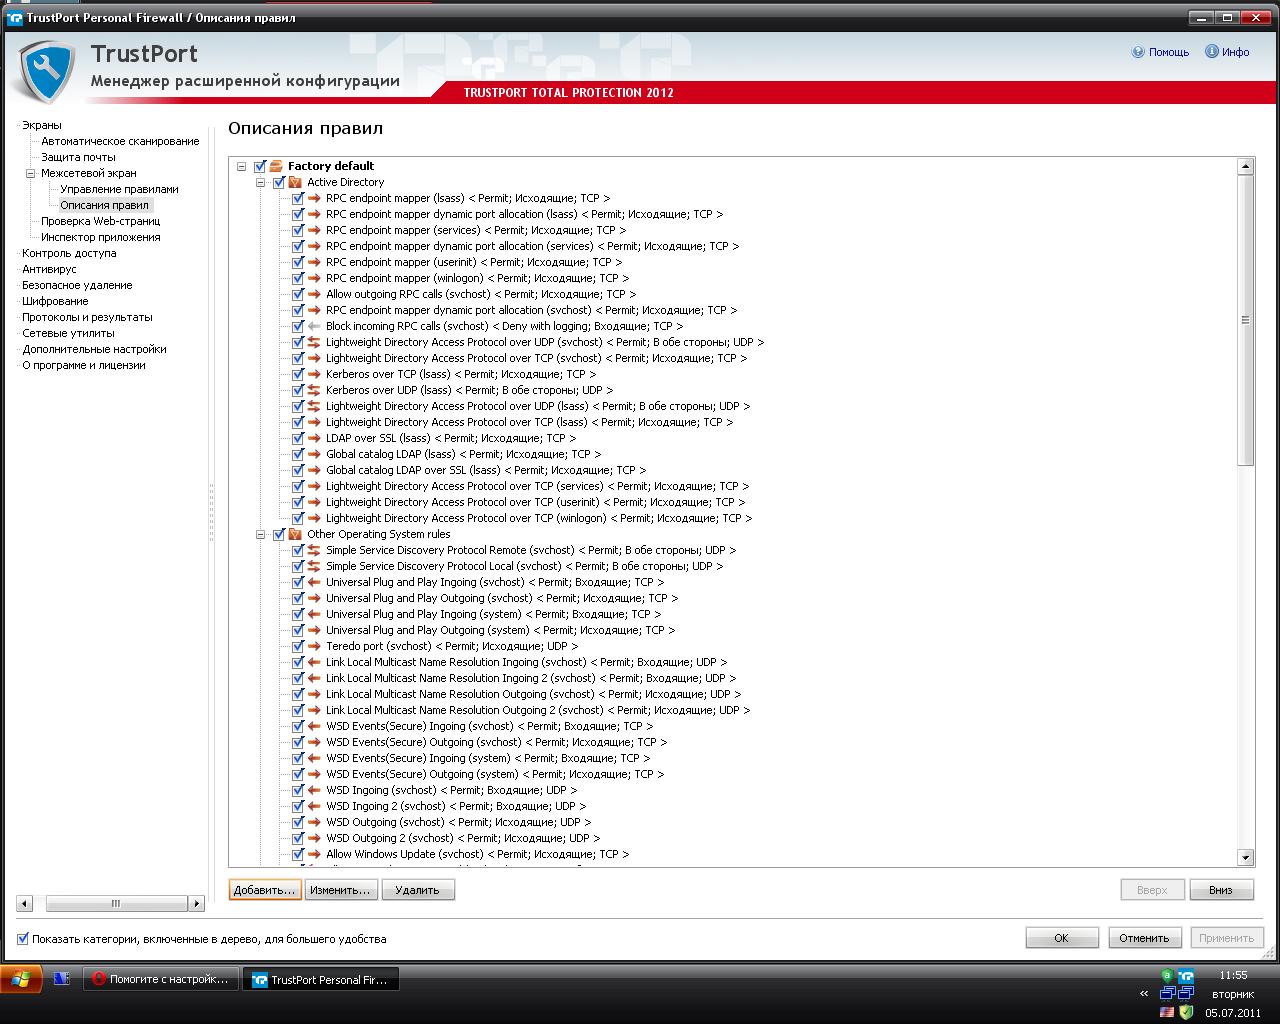The height and width of the screenshot is (1024, 1280).
Task: Click the two-way icon of Simple Service Discovery Protocol Local
Action: pyautogui.click(x=314, y=566)
